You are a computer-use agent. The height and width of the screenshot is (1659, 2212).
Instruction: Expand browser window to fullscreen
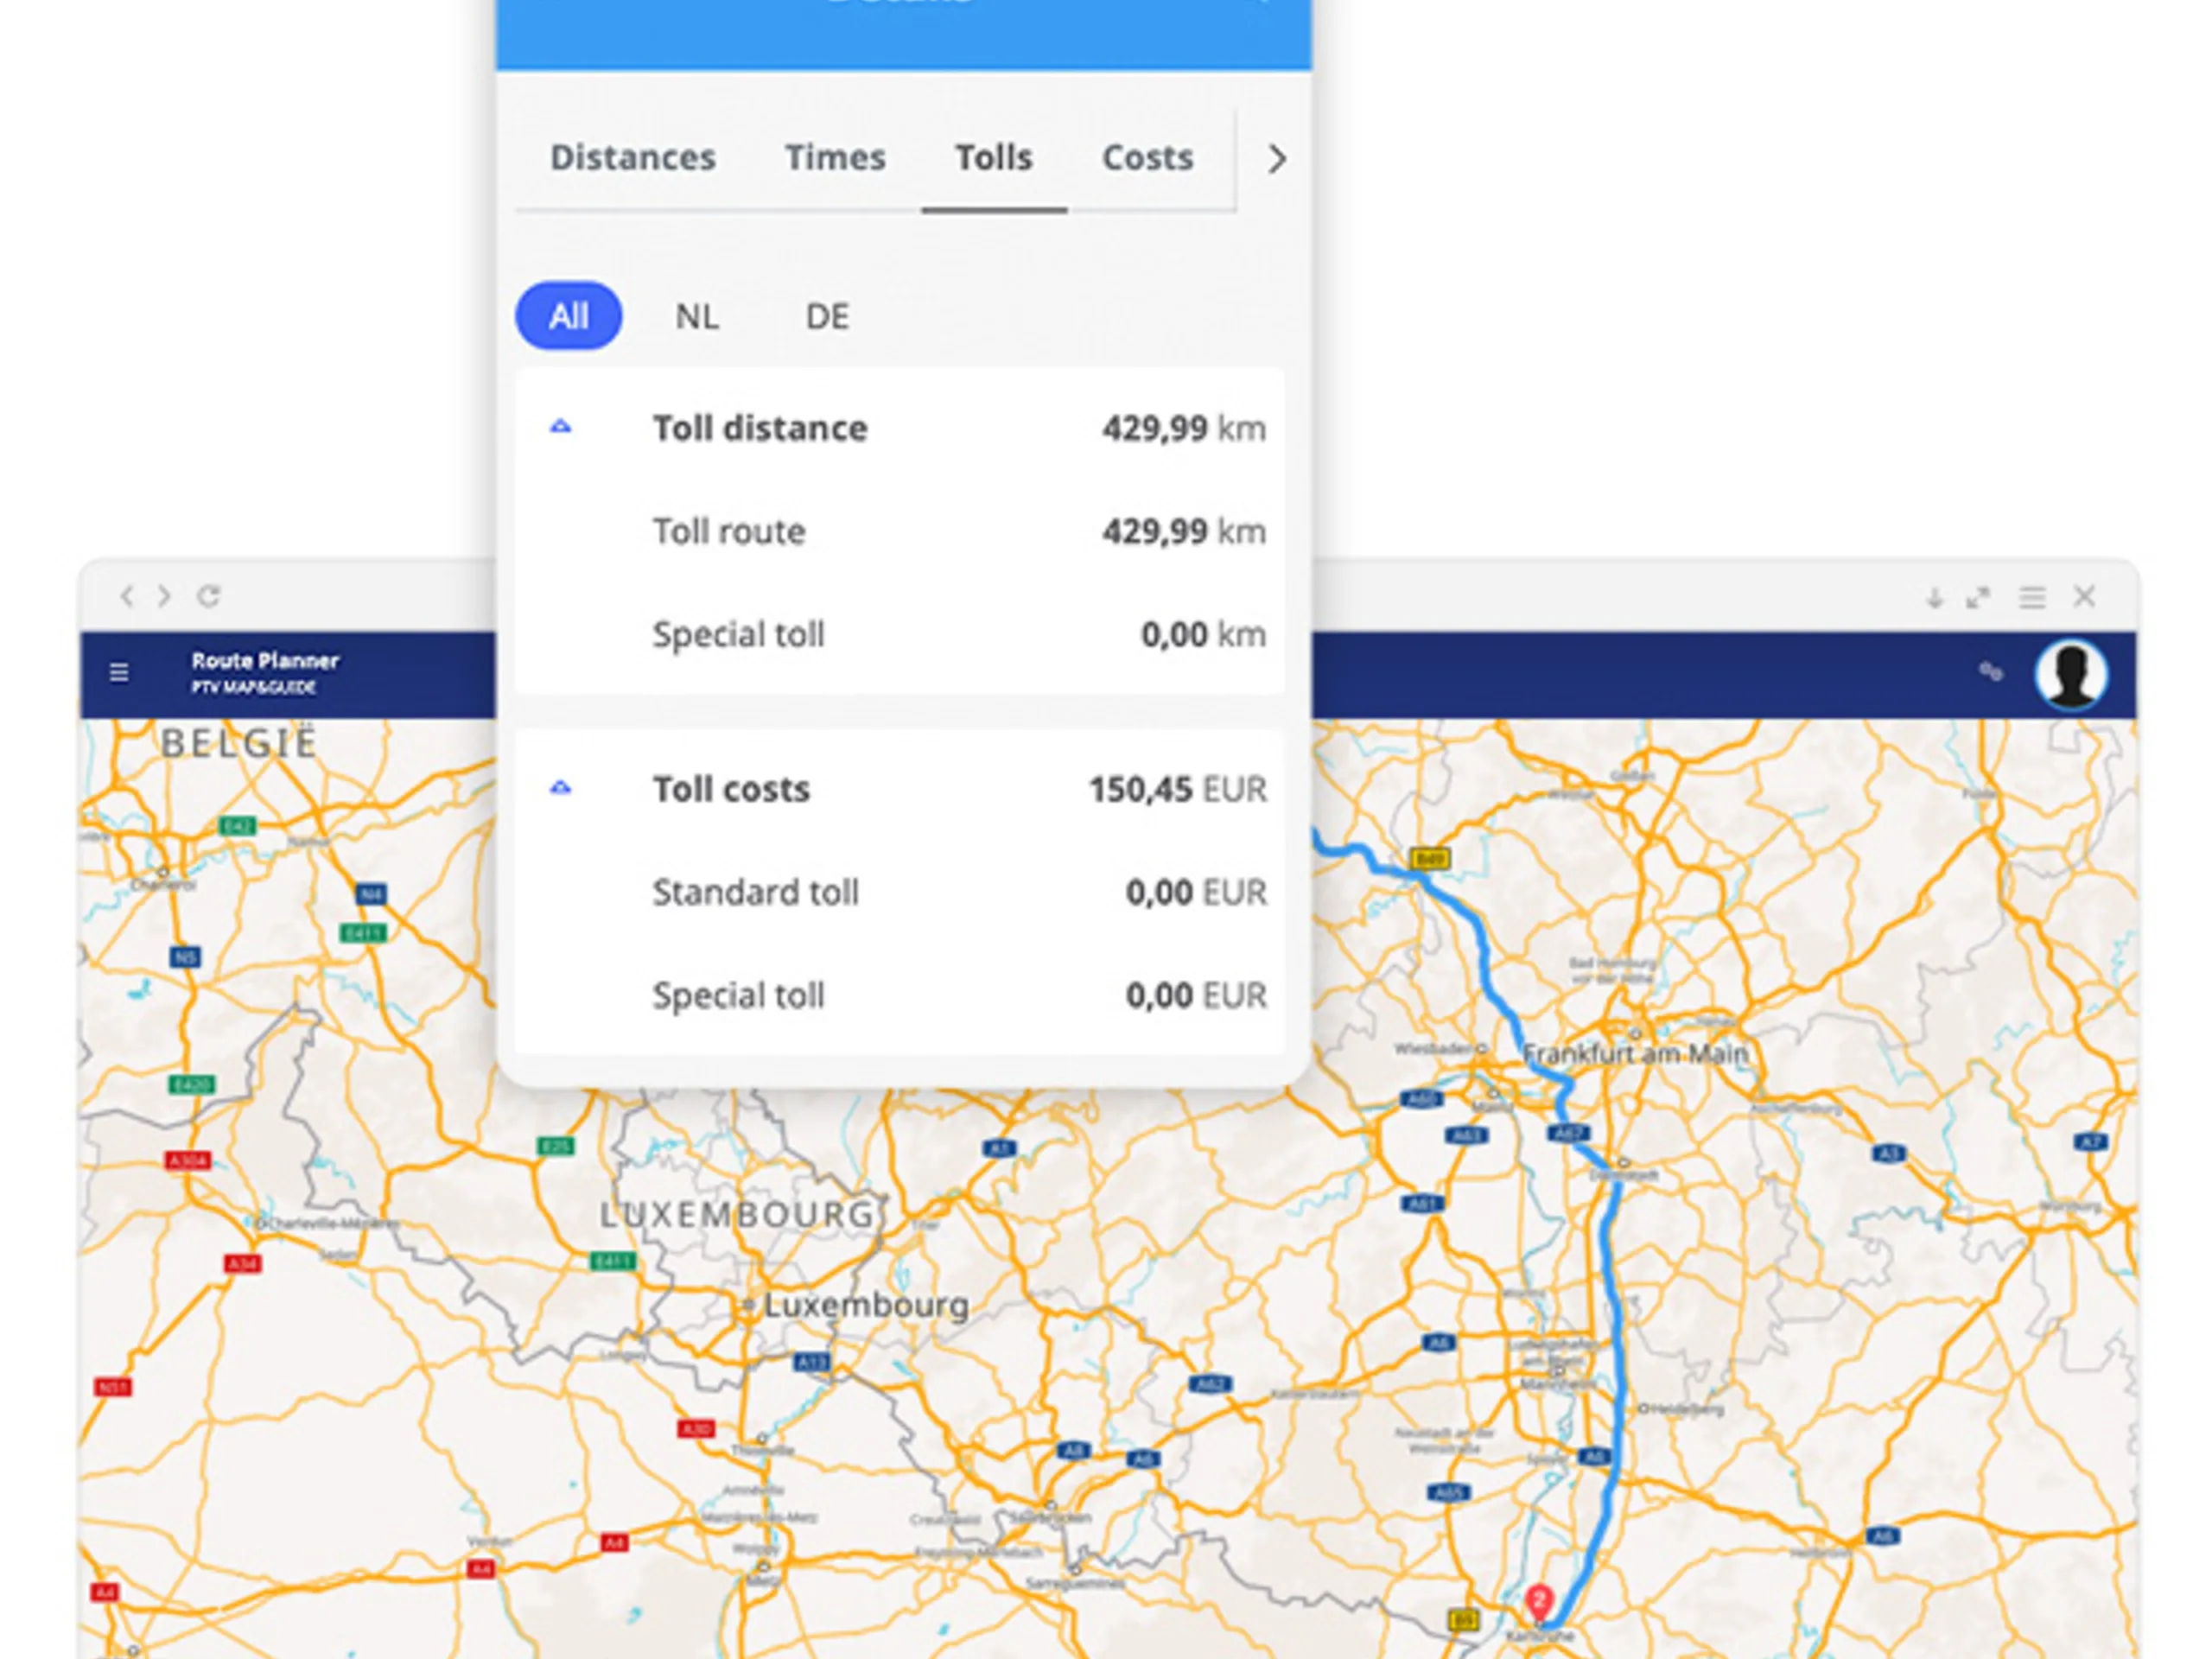click(x=1977, y=598)
